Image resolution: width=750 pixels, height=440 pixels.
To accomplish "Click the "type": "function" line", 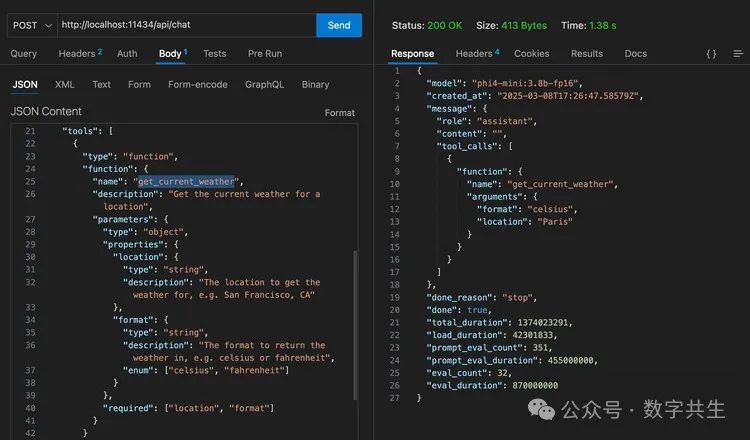I will 130,156.
